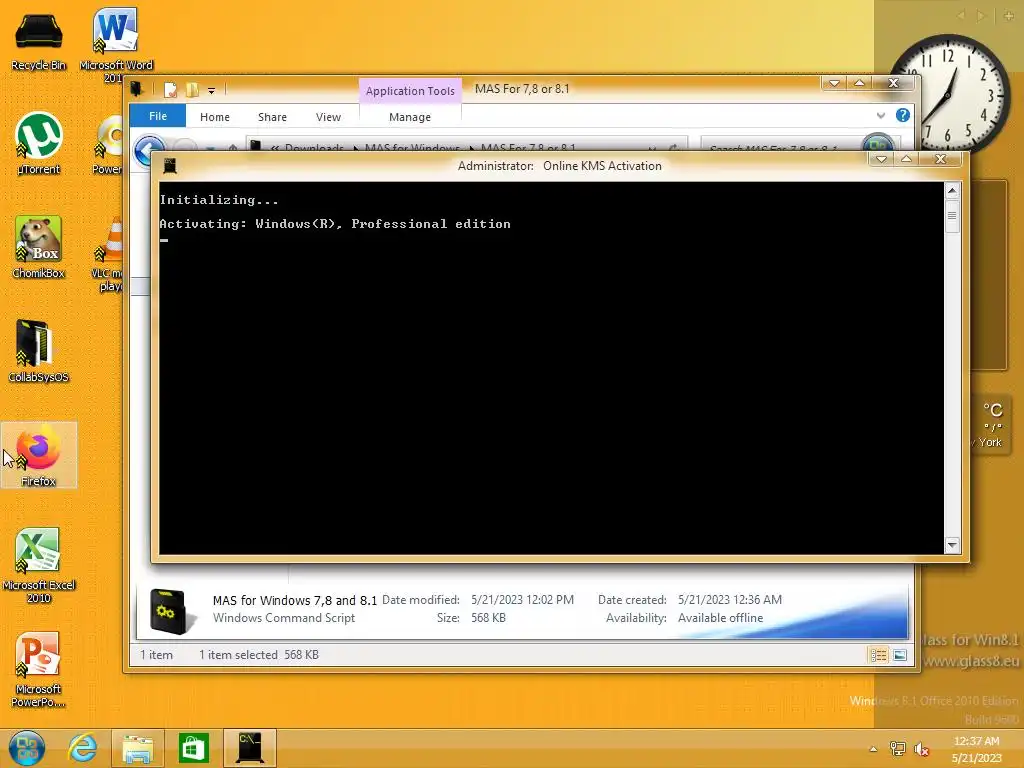This screenshot has width=1024, height=768.
Task: Open the Share ribbon tab
Action: coord(272,117)
